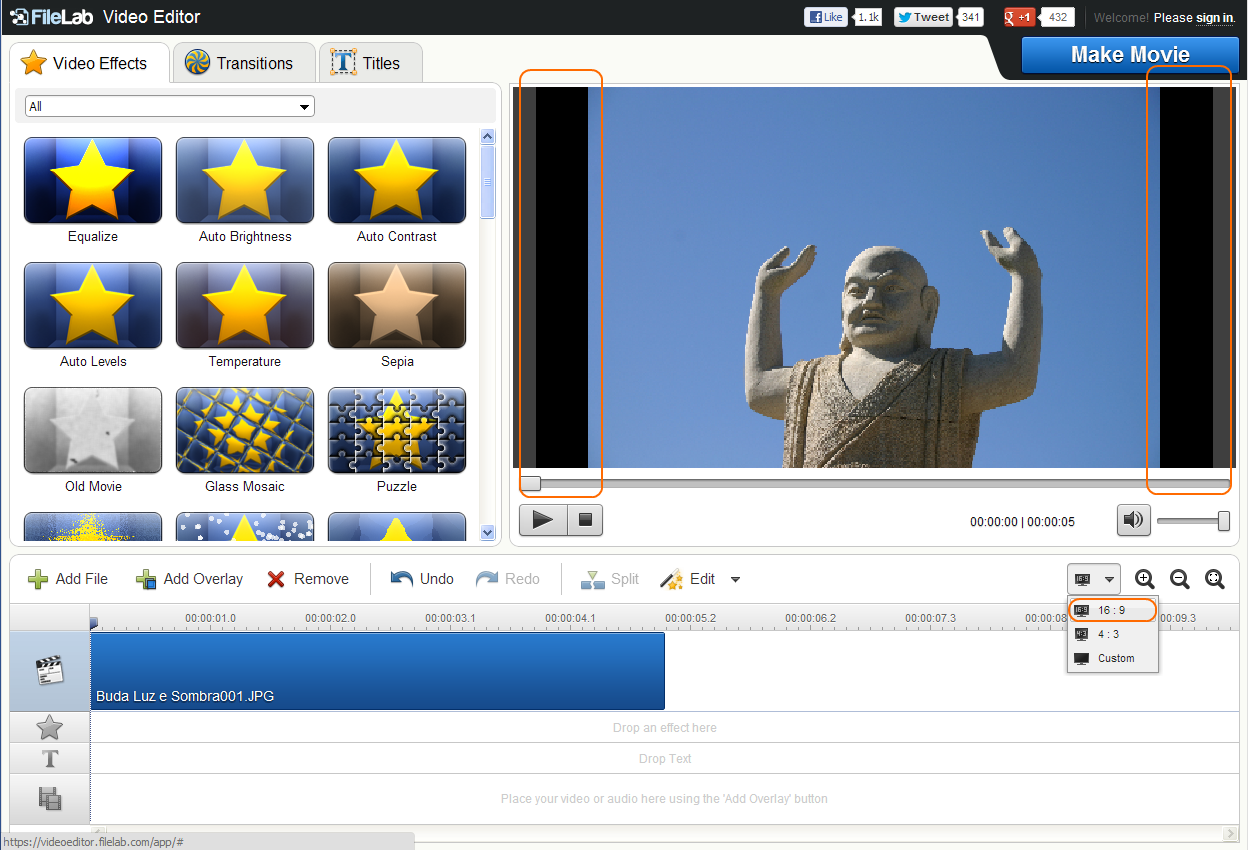Image resolution: width=1248 pixels, height=850 pixels.
Task: Click the Facebook Like button
Action: pyautogui.click(x=826, y=17)
